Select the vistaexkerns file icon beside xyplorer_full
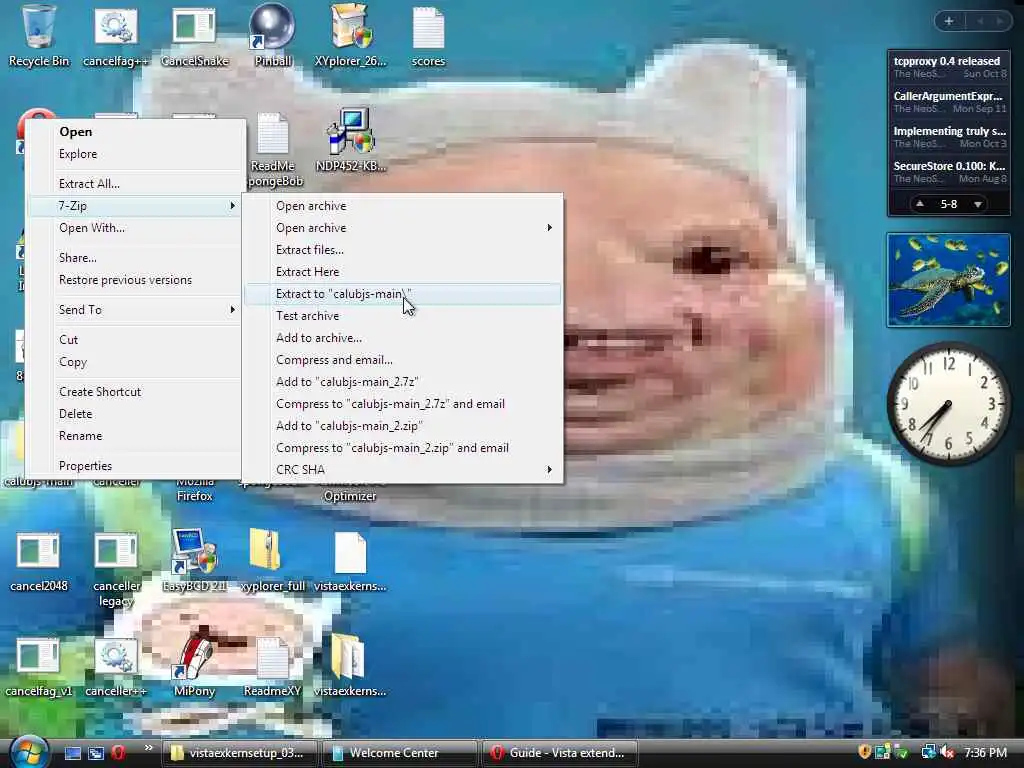Image resolution: width=1024 pixels, height=768 pixels. [350, 562]
